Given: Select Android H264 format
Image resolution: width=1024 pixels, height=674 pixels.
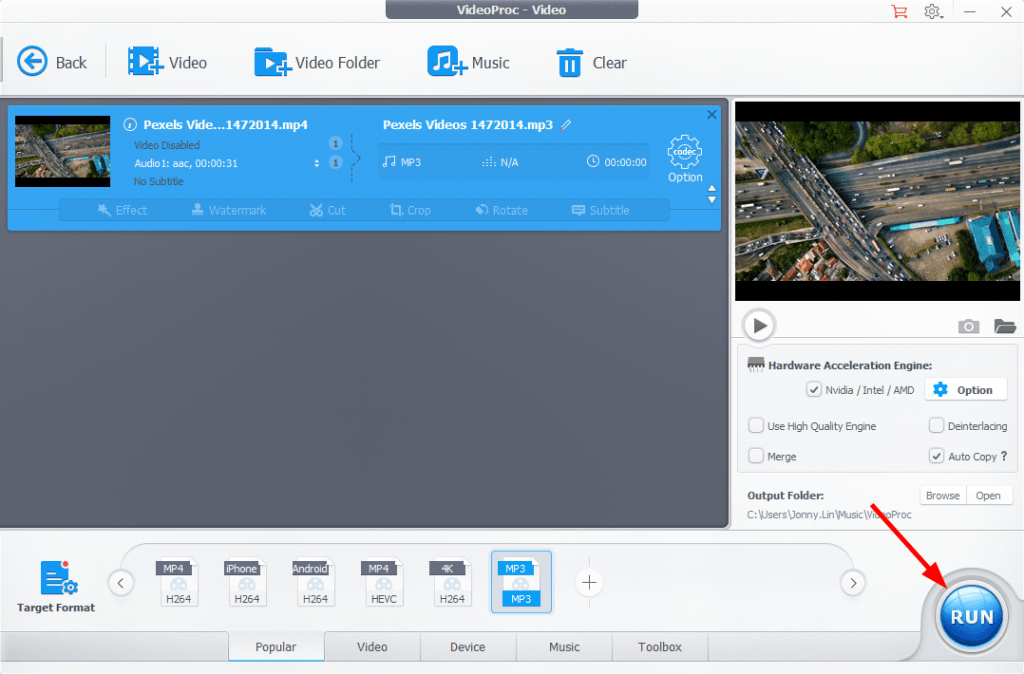Looking at the screenshot, I should tap(314, 583).
